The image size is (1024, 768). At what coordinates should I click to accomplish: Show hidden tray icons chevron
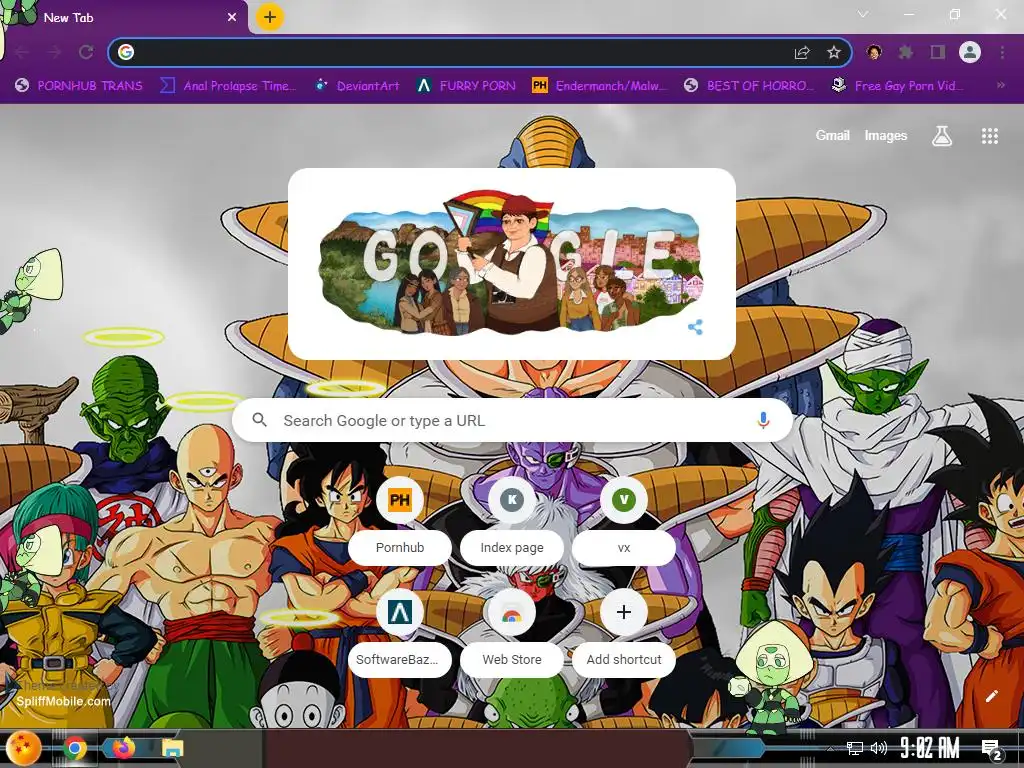coord(831,749)
